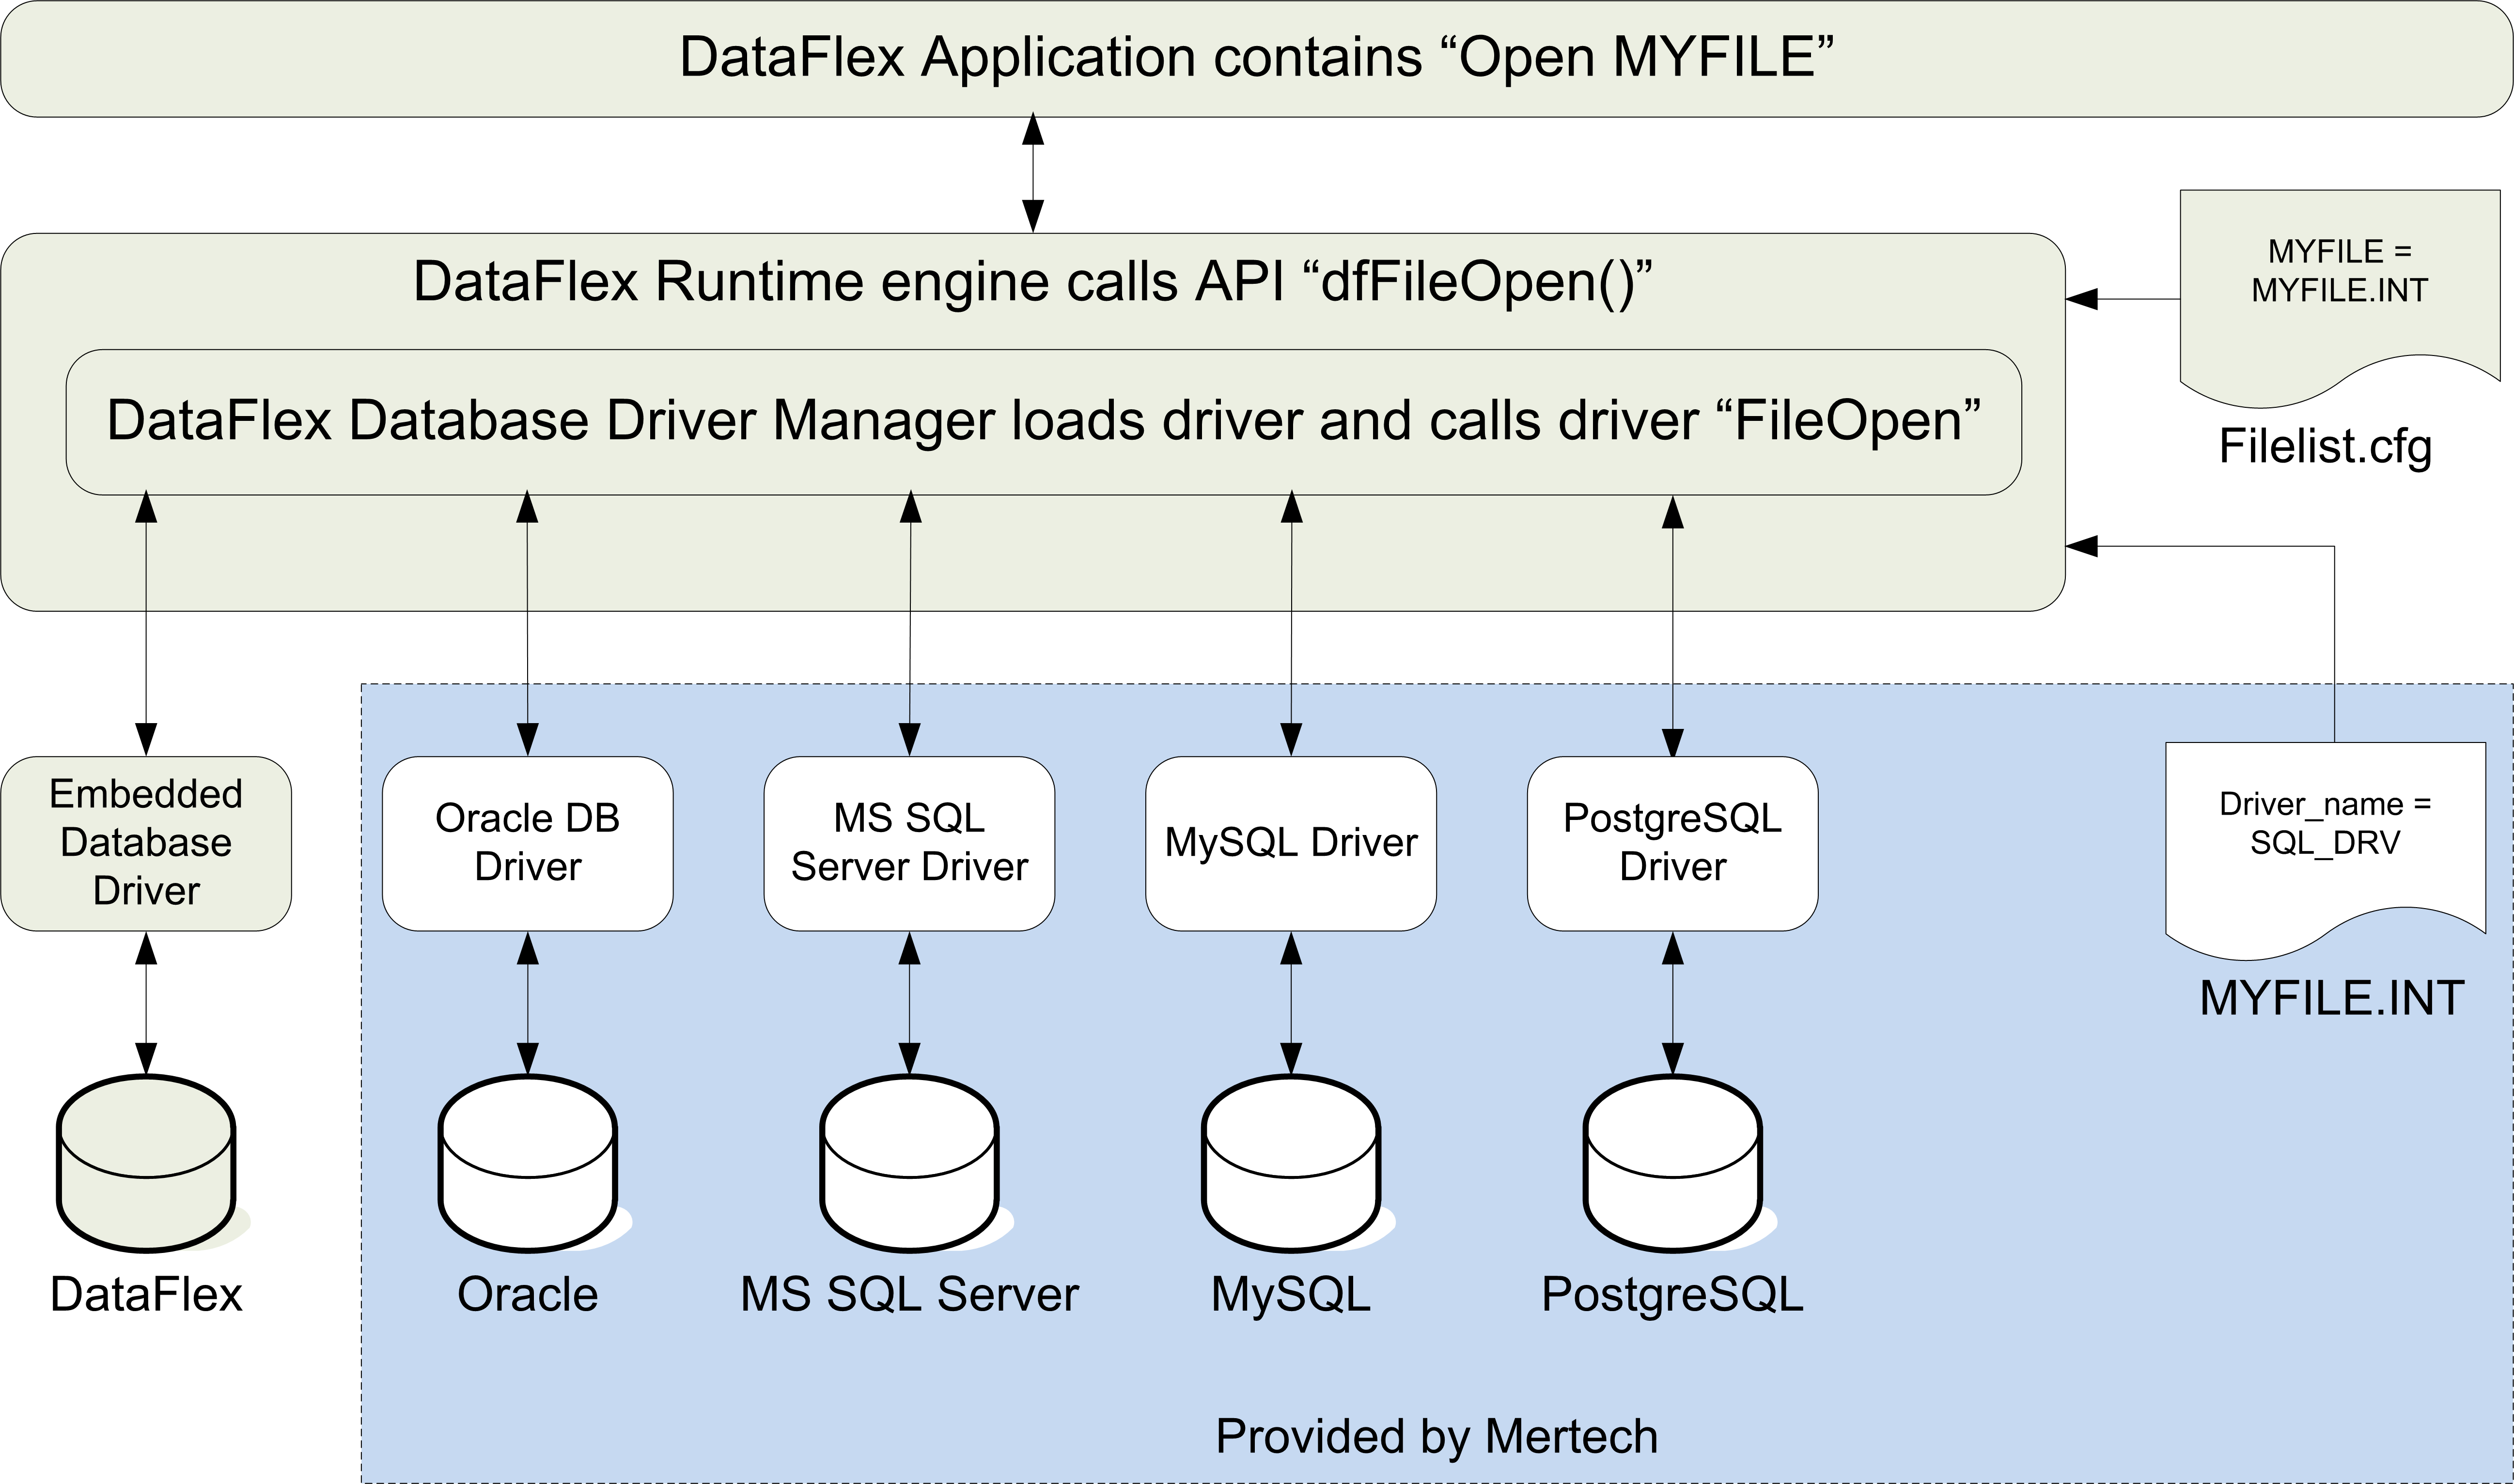2514x1484 pixels.
Task: Click the Oracle database cylinder icon
Action: (528, 1163)
